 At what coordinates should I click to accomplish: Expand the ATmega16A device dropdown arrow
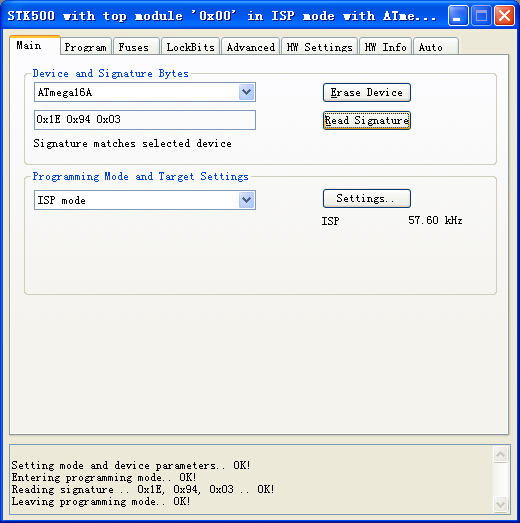[246, 92]
